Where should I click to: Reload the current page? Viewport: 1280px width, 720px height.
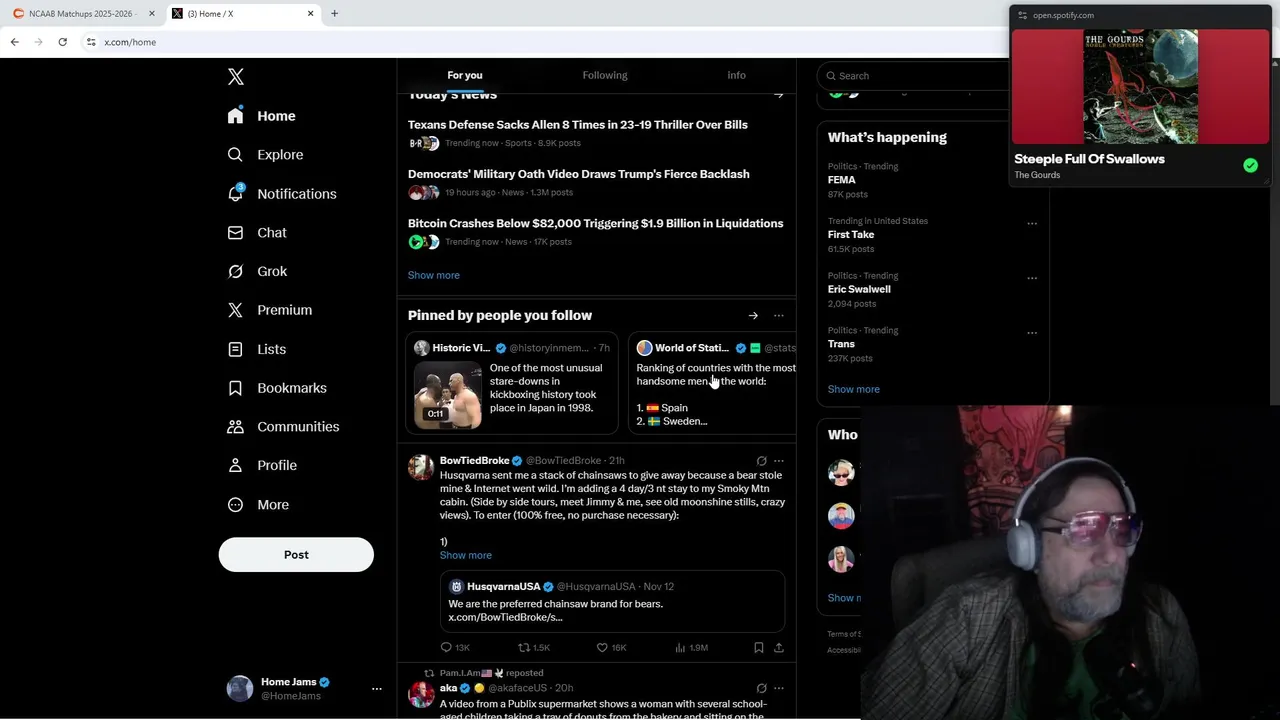(x=62, y=42)
